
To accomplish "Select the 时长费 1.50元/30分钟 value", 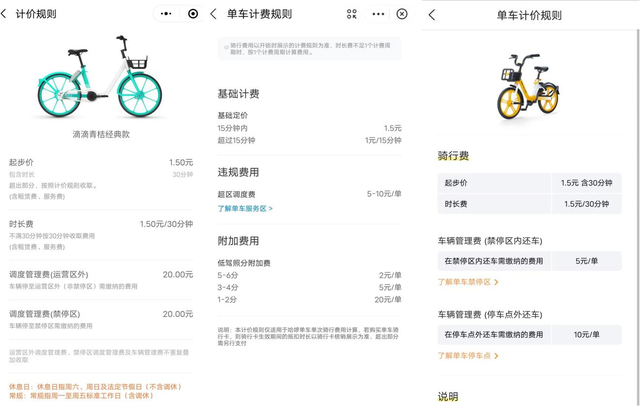I will click(x=166, y=224).
